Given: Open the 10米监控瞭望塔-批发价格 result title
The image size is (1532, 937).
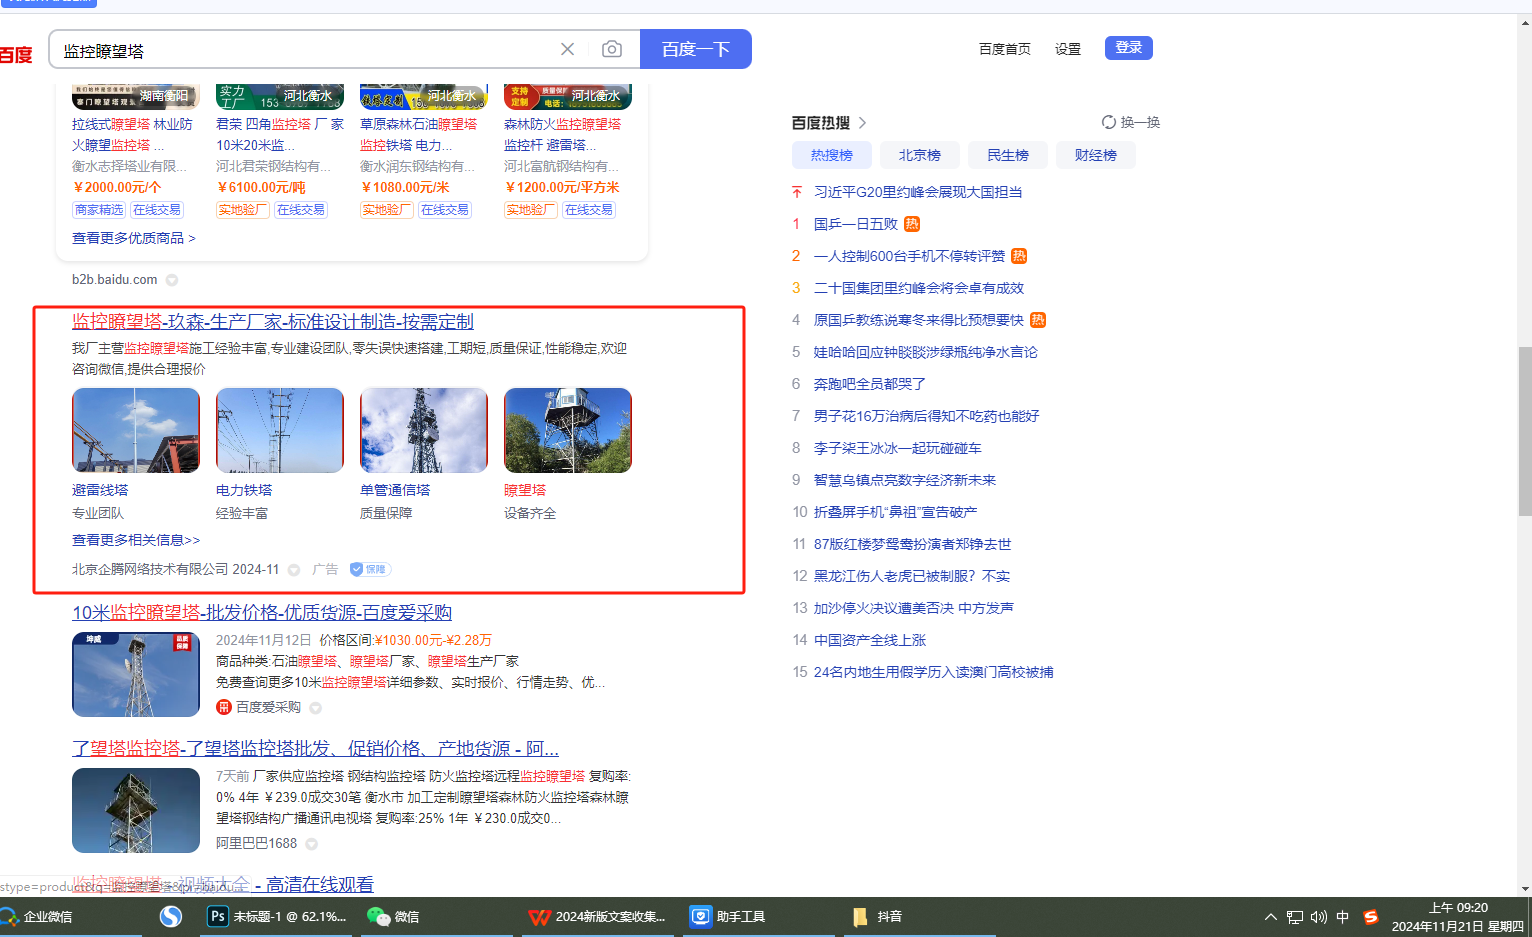Looking at the screenshot, I should pyautogui.click(x=262, y=613).
